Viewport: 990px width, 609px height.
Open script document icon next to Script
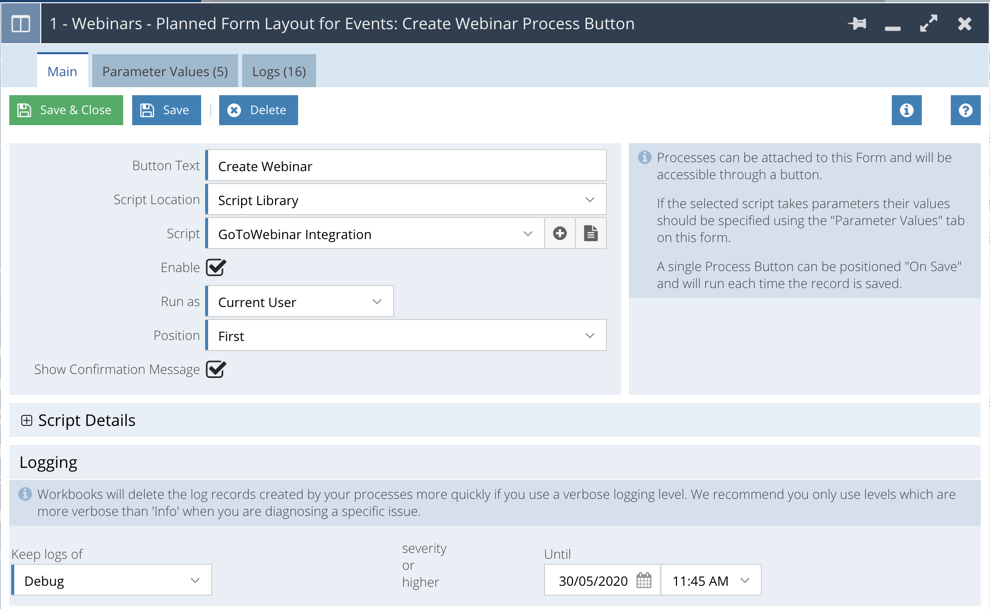591,234
